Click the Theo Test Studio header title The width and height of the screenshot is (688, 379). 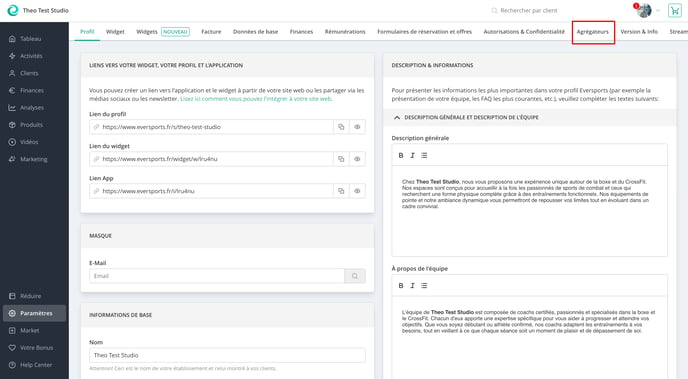tap(46, 10)
